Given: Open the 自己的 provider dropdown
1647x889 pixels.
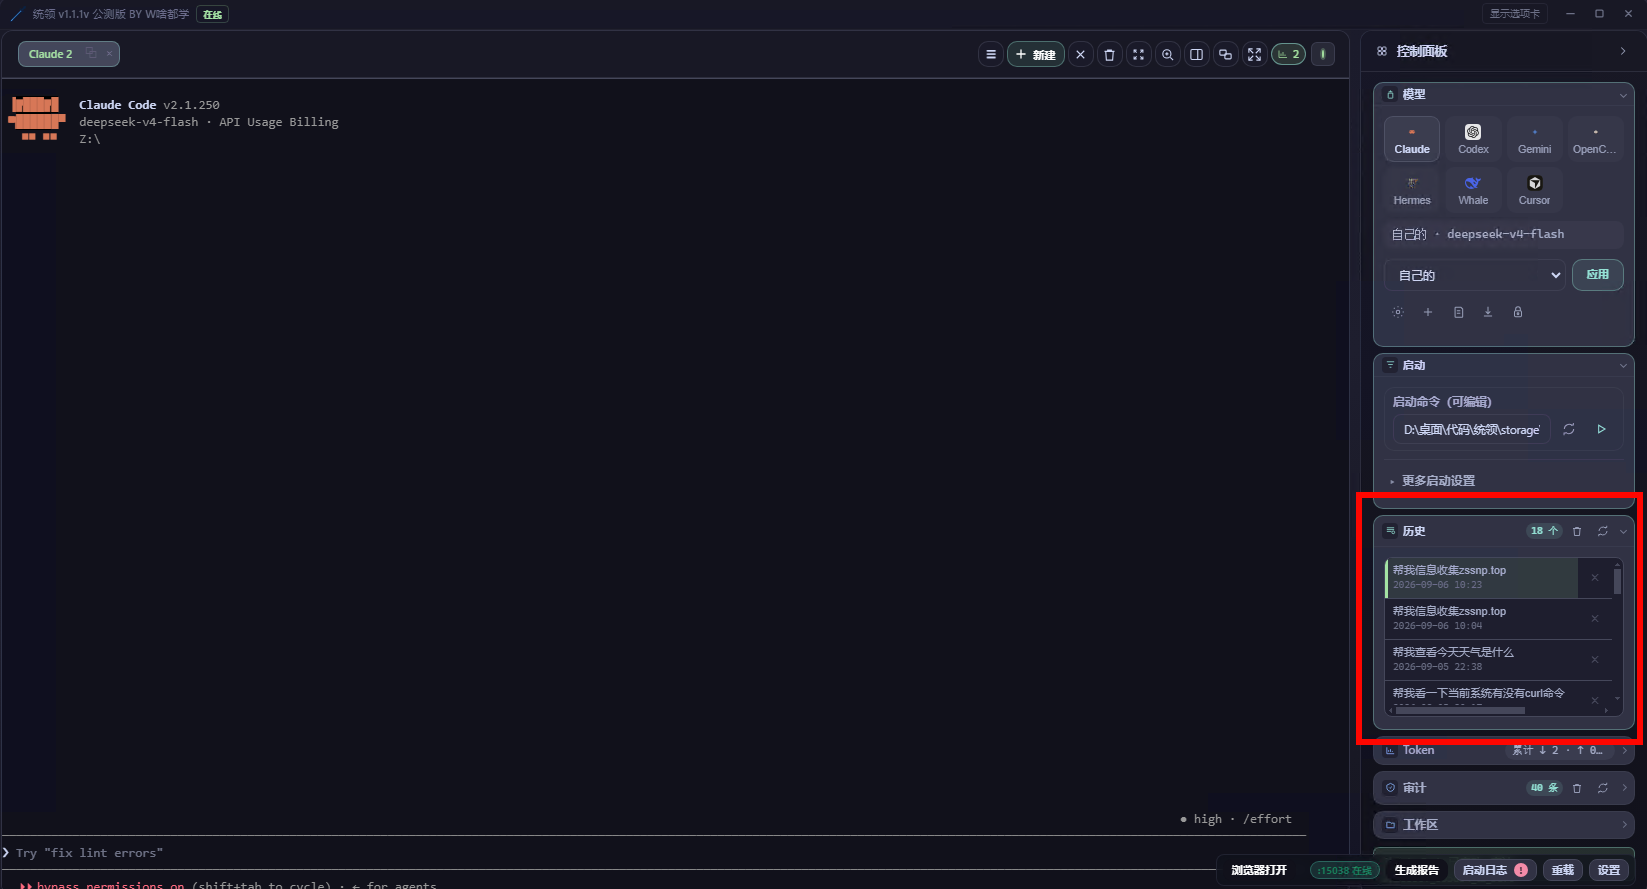Looking at the screenshot, I should click(x=1475, y=275).
